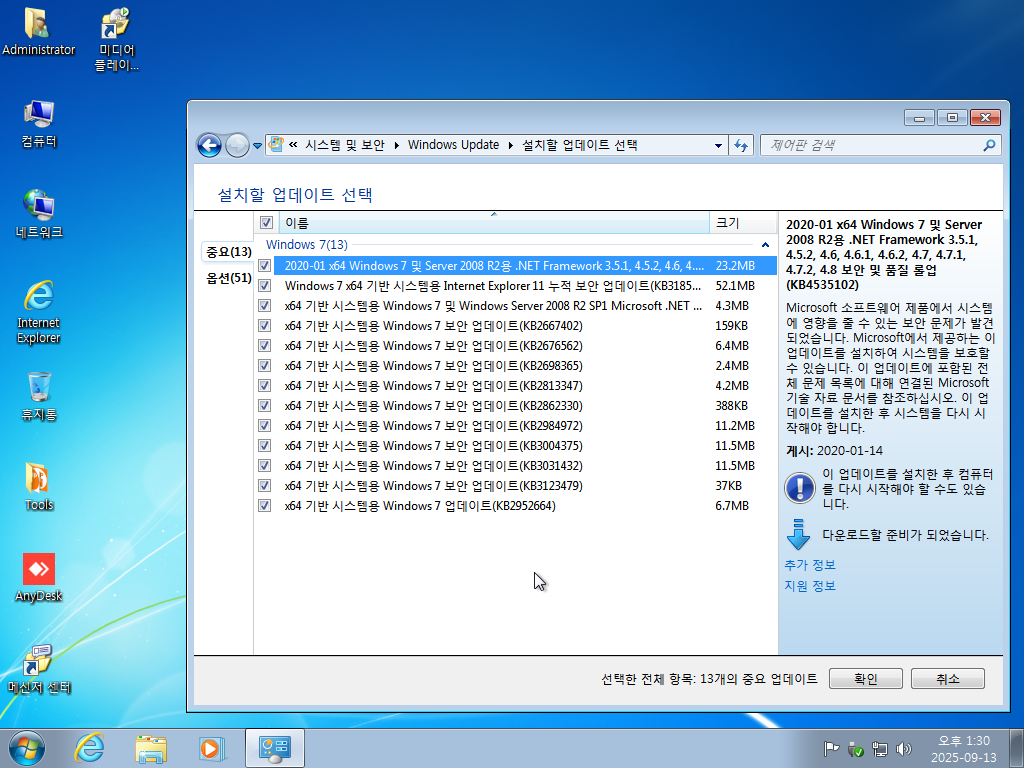Click the Forward navigation arrow
1024x768 pixels.
pyautogui.click(x=236, y=145)
